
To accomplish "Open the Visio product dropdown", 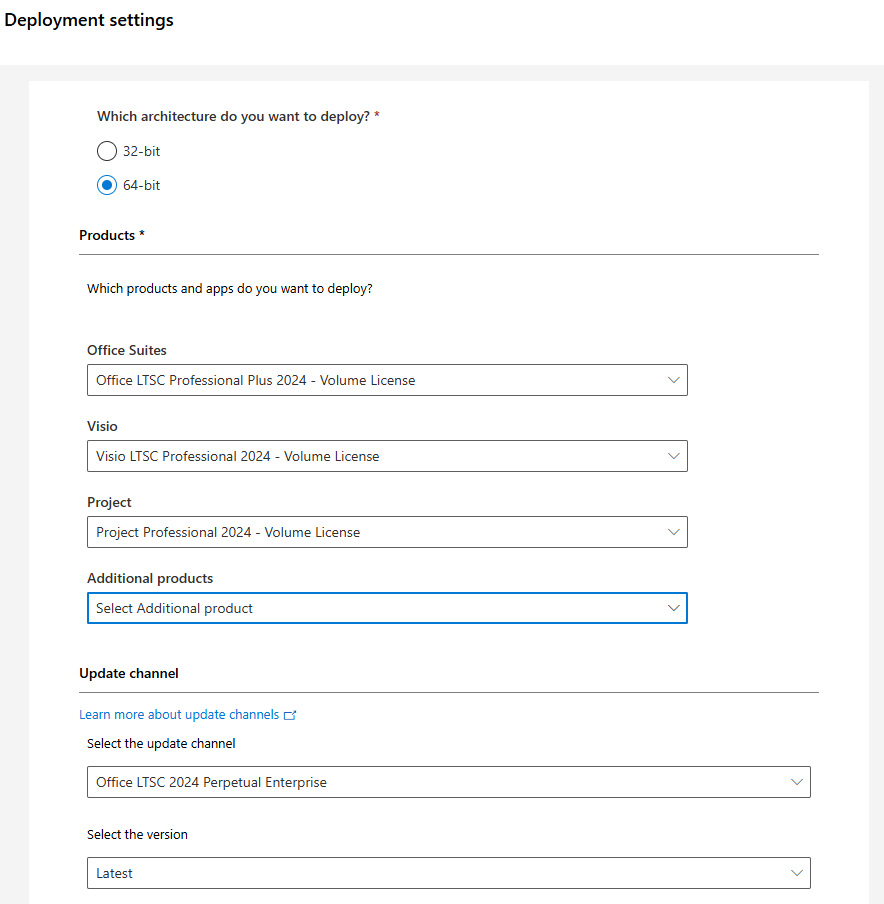I will (387, 456).
